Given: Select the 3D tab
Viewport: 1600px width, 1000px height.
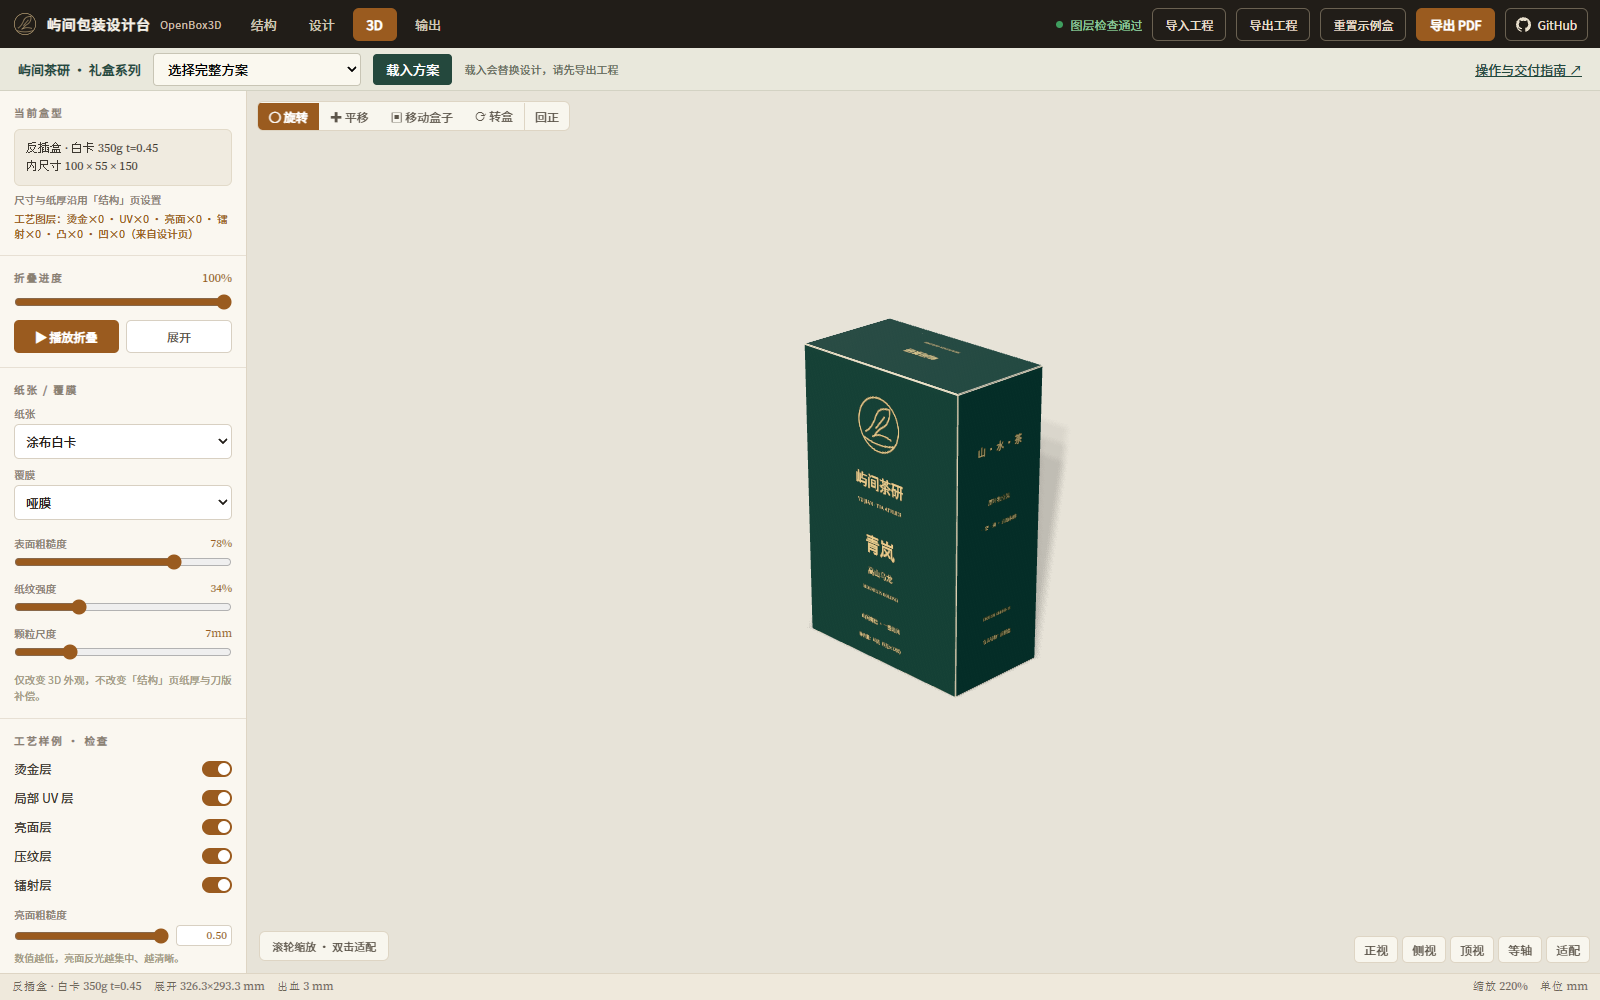Looking at the screenshot, I should pos(375,25).
